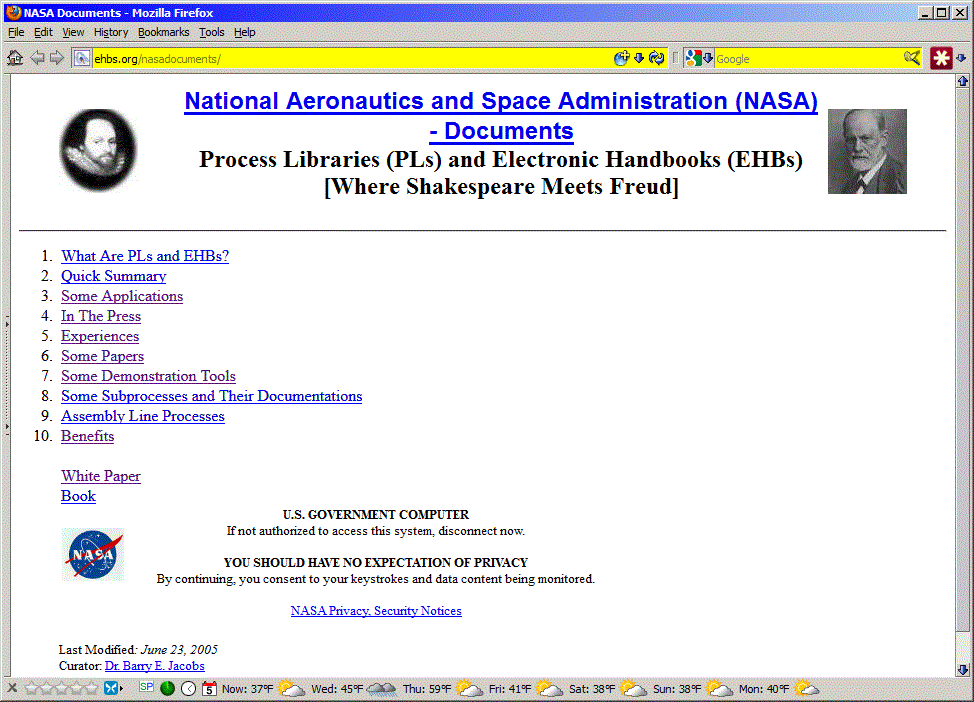Click the 'U.S. GOVERNMENT COMPUTER' notice heading
Screen dimensions: 974x702
[376, 514]
